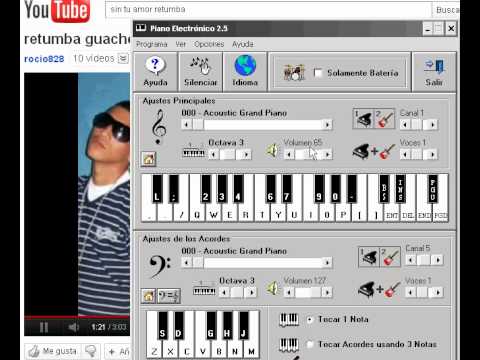
Task: Click the home icon in Ajustes de los Acordes
Action: (x=148, y=296)
